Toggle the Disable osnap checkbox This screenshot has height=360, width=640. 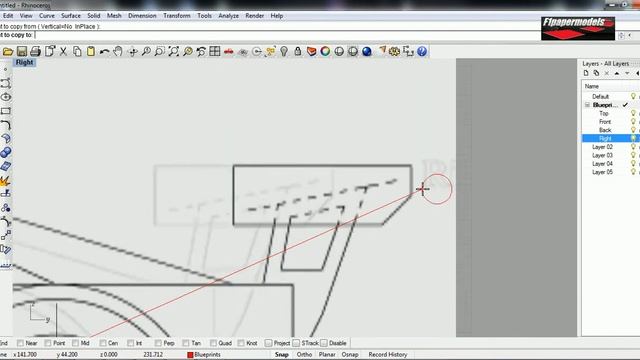[x=324, y=343]
